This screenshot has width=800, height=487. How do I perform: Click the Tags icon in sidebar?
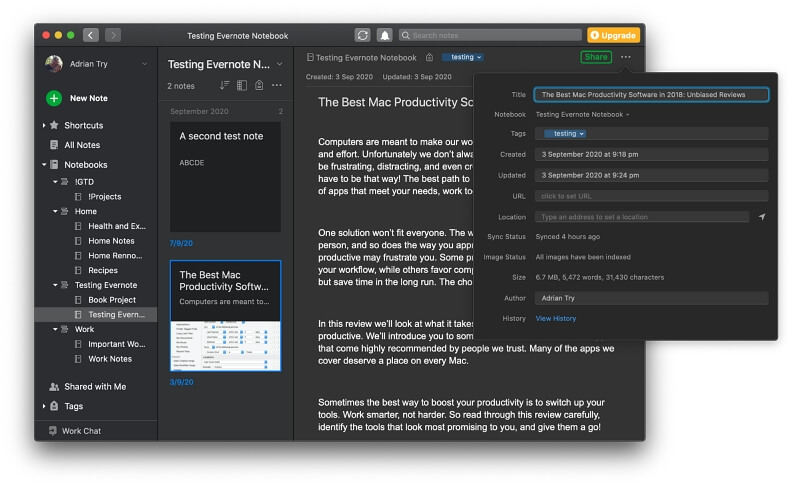pos(54,406)
